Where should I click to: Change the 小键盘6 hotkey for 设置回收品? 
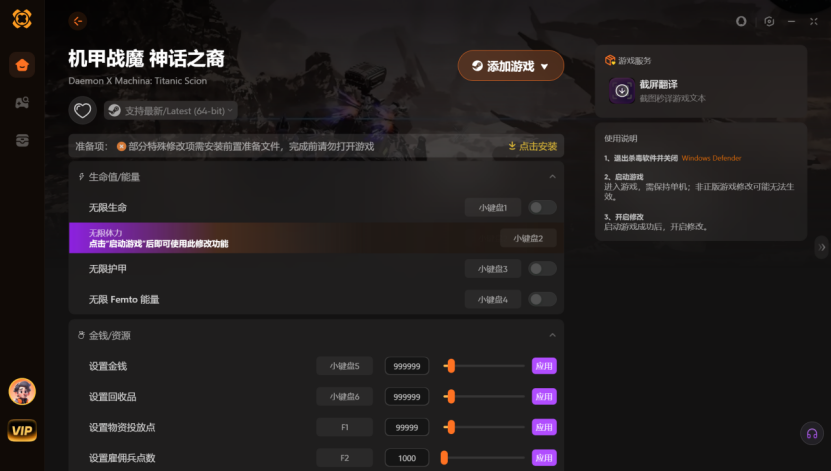(344, 397)
